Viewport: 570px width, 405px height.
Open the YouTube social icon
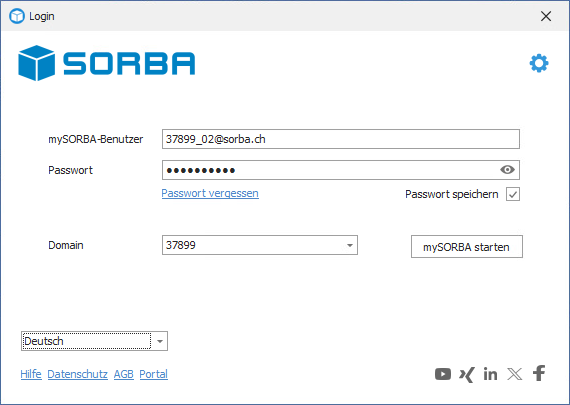[x=443, y=374]
